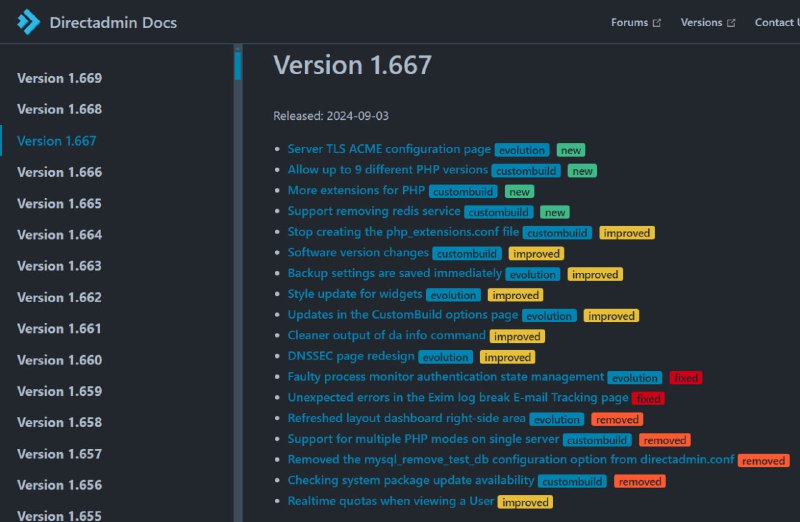This screenshot has width=800, height=522.
Task: Open Stop creating the php_extensions.conf file link
Action: [x=403, y=232]
